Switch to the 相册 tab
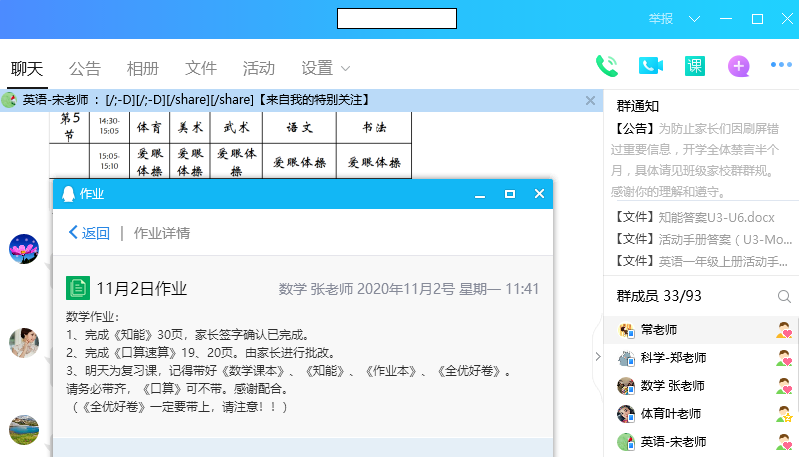 [x=142, y=68]
